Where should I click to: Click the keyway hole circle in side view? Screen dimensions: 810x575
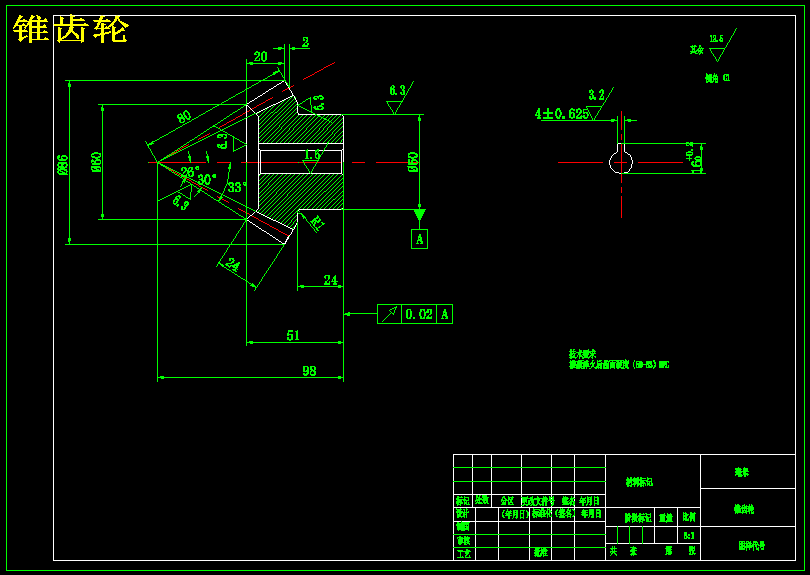621,162
